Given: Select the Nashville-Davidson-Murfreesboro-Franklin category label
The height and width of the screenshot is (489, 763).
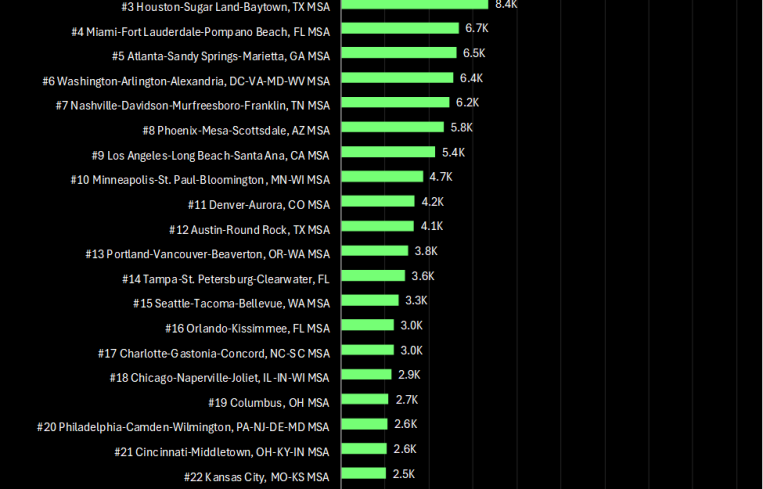Looking at the screenshot, I should click(x=192, y=105).
